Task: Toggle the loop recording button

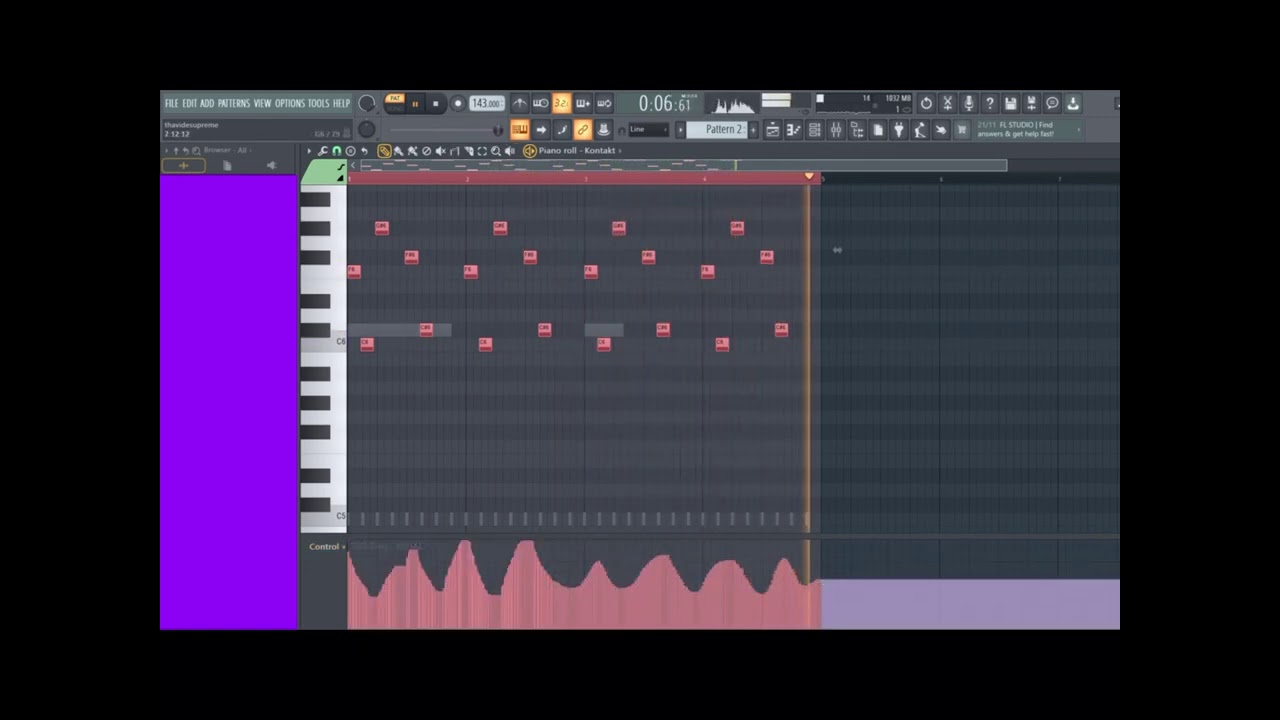Action: click(604, 103)
